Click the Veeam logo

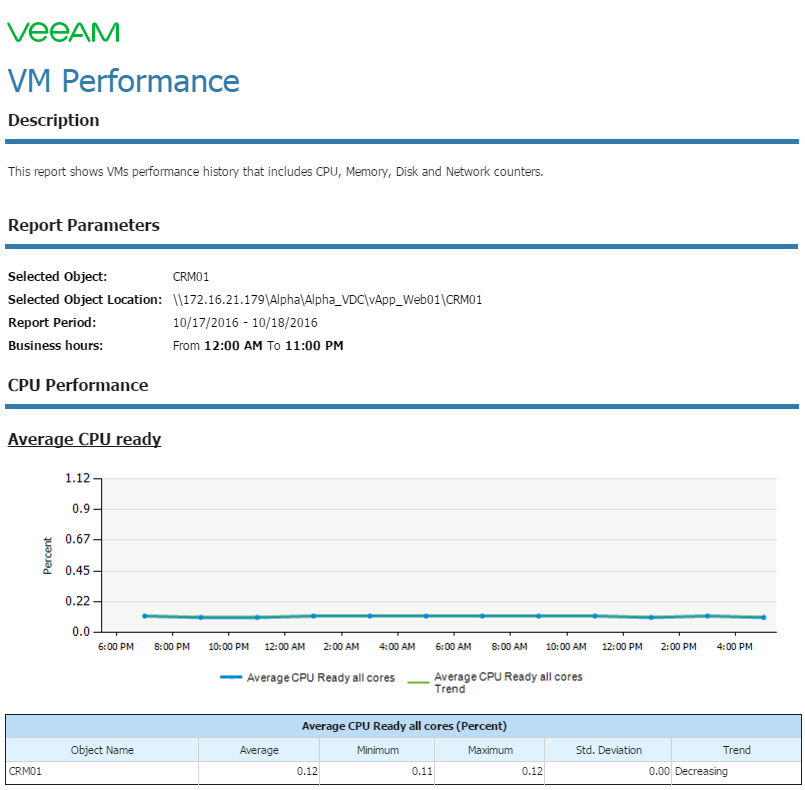pyautogui.click(x=63, y=32)
